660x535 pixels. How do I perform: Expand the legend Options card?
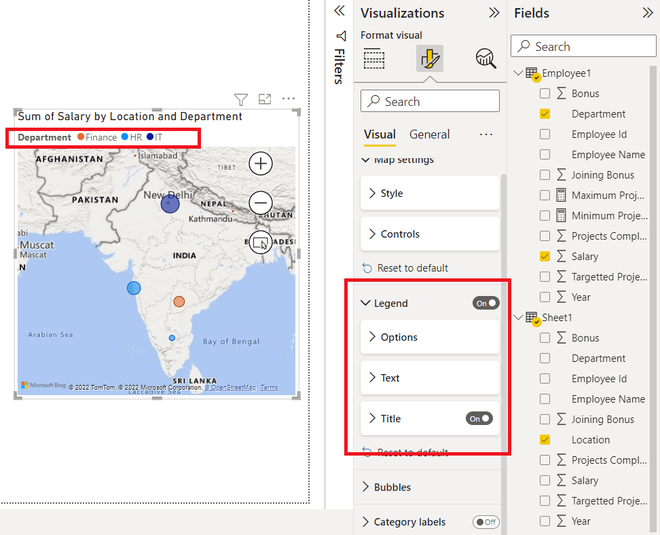(430, 337)
